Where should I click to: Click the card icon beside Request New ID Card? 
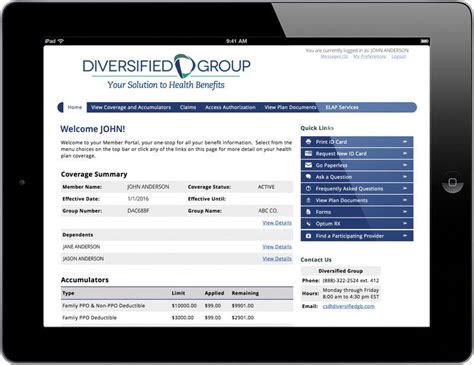coord(308,153)
